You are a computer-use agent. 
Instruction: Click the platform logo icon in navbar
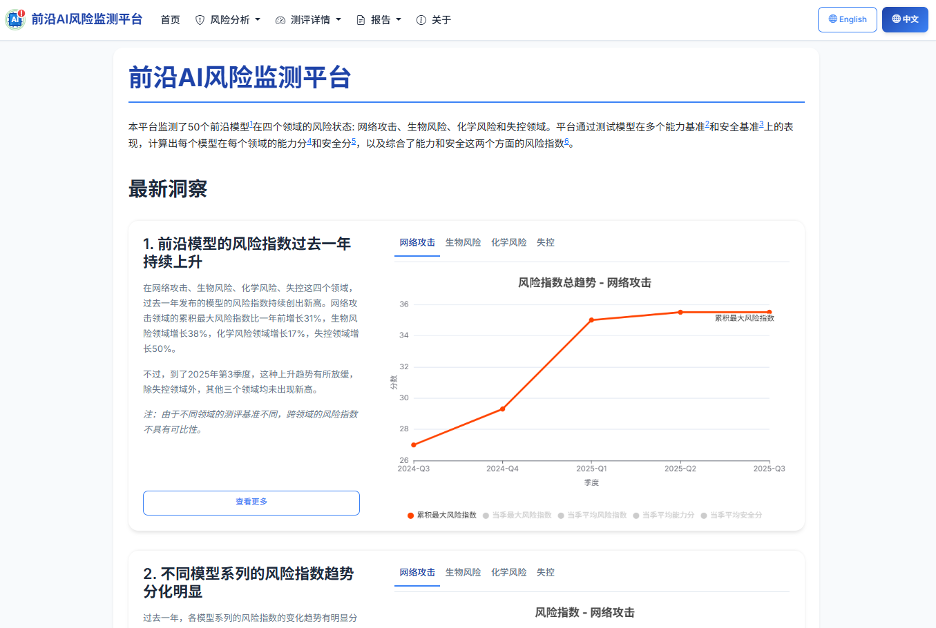coord(15,19)
